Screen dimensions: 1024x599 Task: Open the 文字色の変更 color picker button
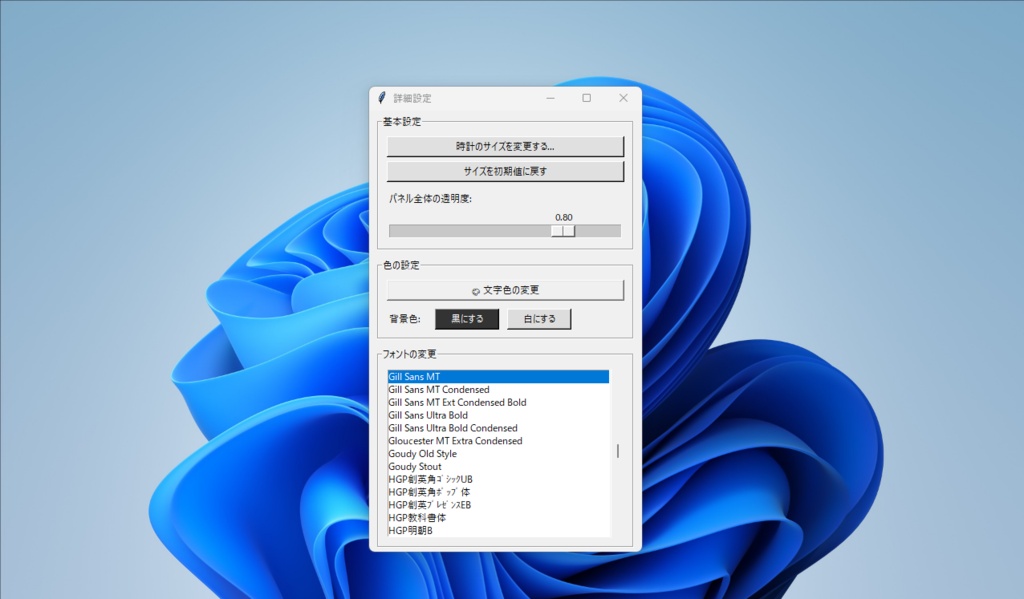click(x=505, y=290)
